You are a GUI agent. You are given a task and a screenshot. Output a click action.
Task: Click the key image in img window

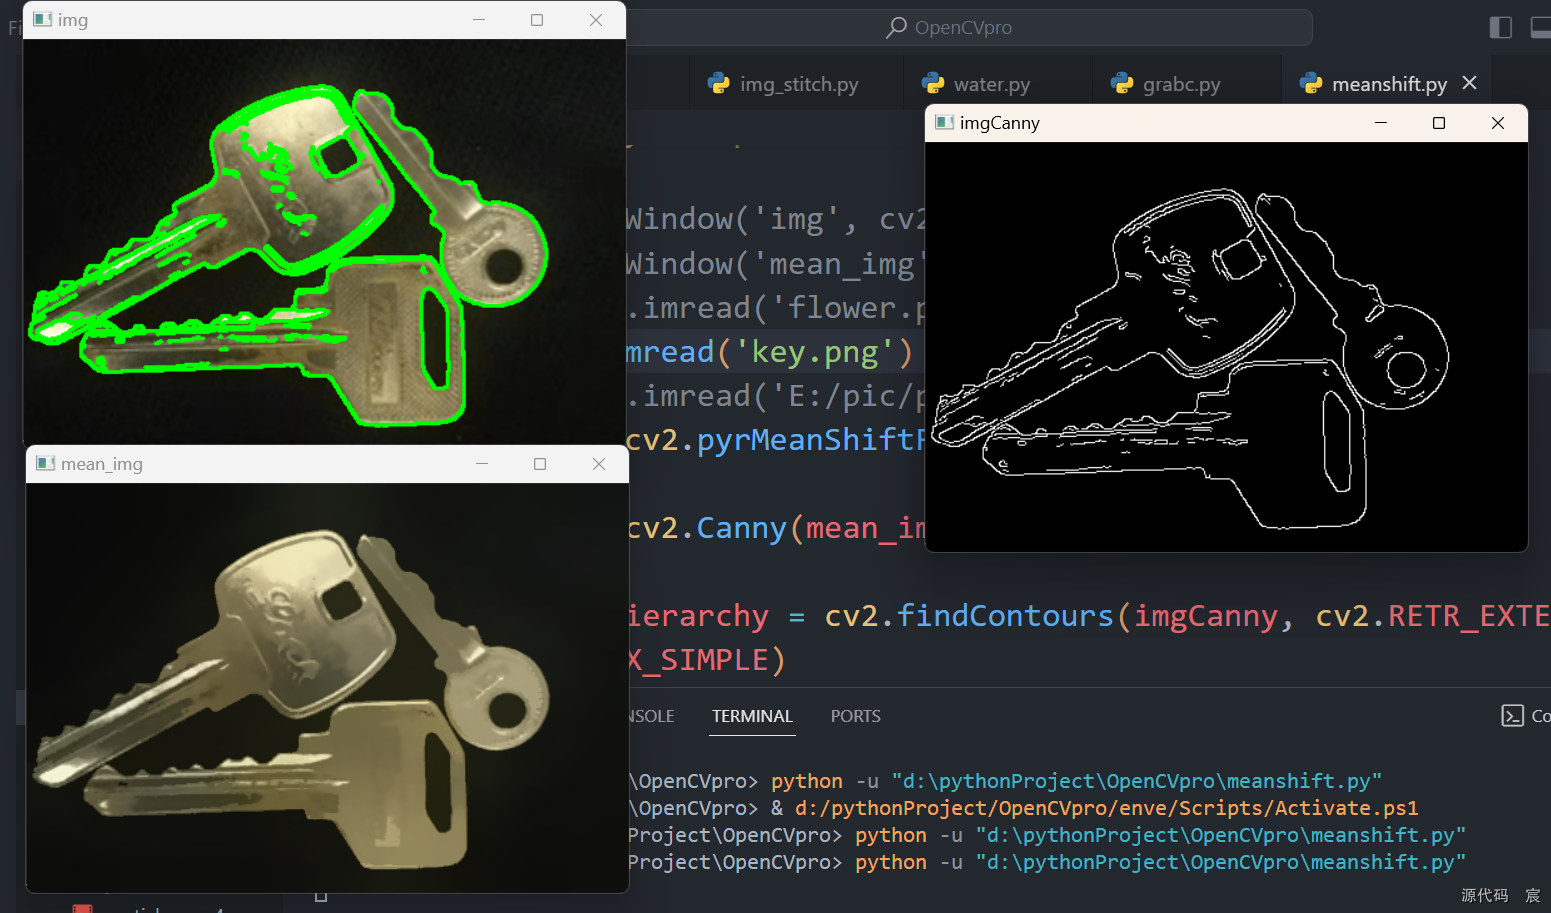324,241
